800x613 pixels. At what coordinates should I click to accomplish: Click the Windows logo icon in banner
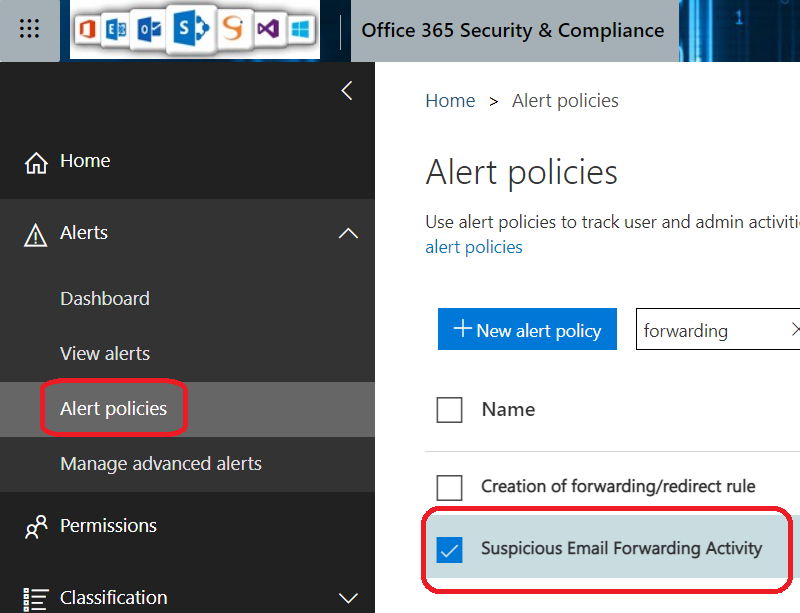[x=298, y=30]
